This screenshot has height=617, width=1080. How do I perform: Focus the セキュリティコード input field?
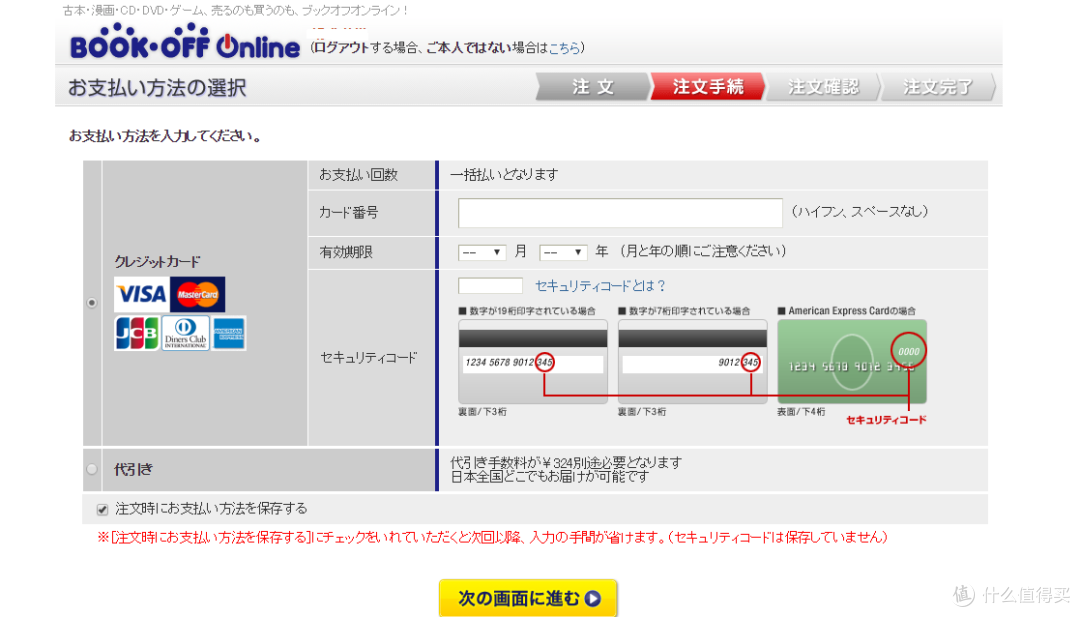[490, 286]
